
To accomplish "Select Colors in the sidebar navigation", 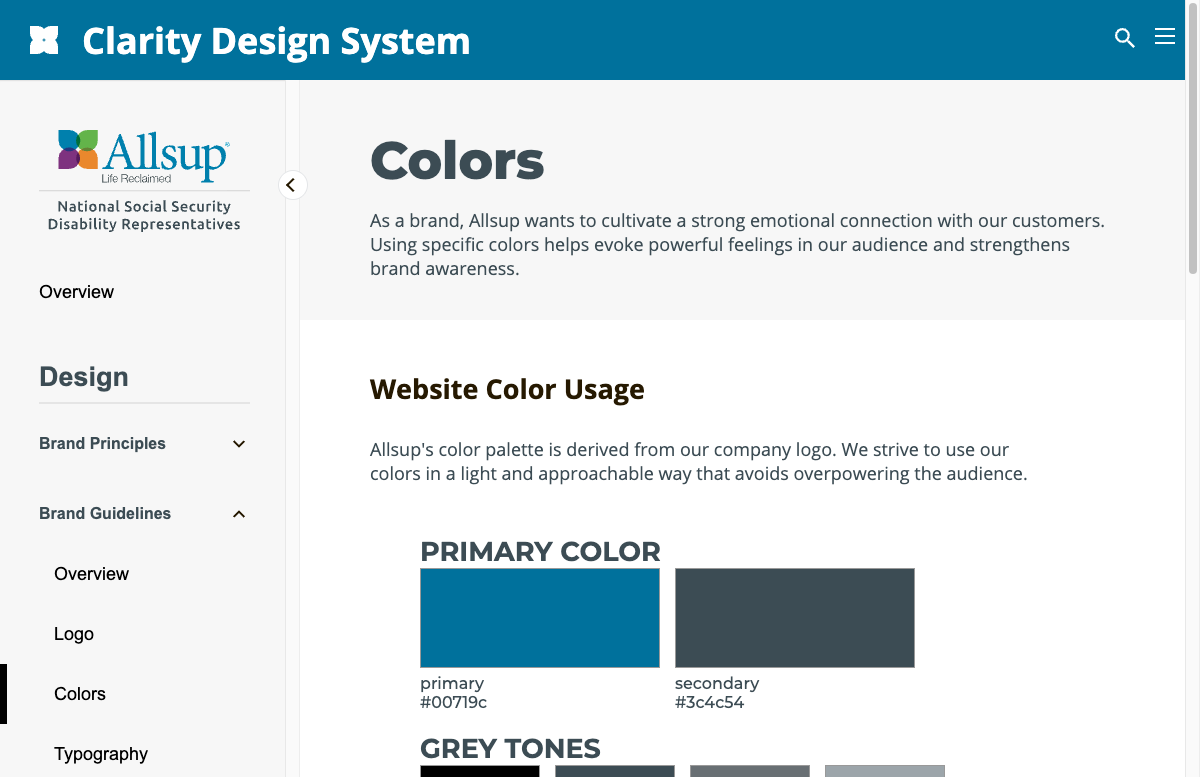I will click(80, 693).
